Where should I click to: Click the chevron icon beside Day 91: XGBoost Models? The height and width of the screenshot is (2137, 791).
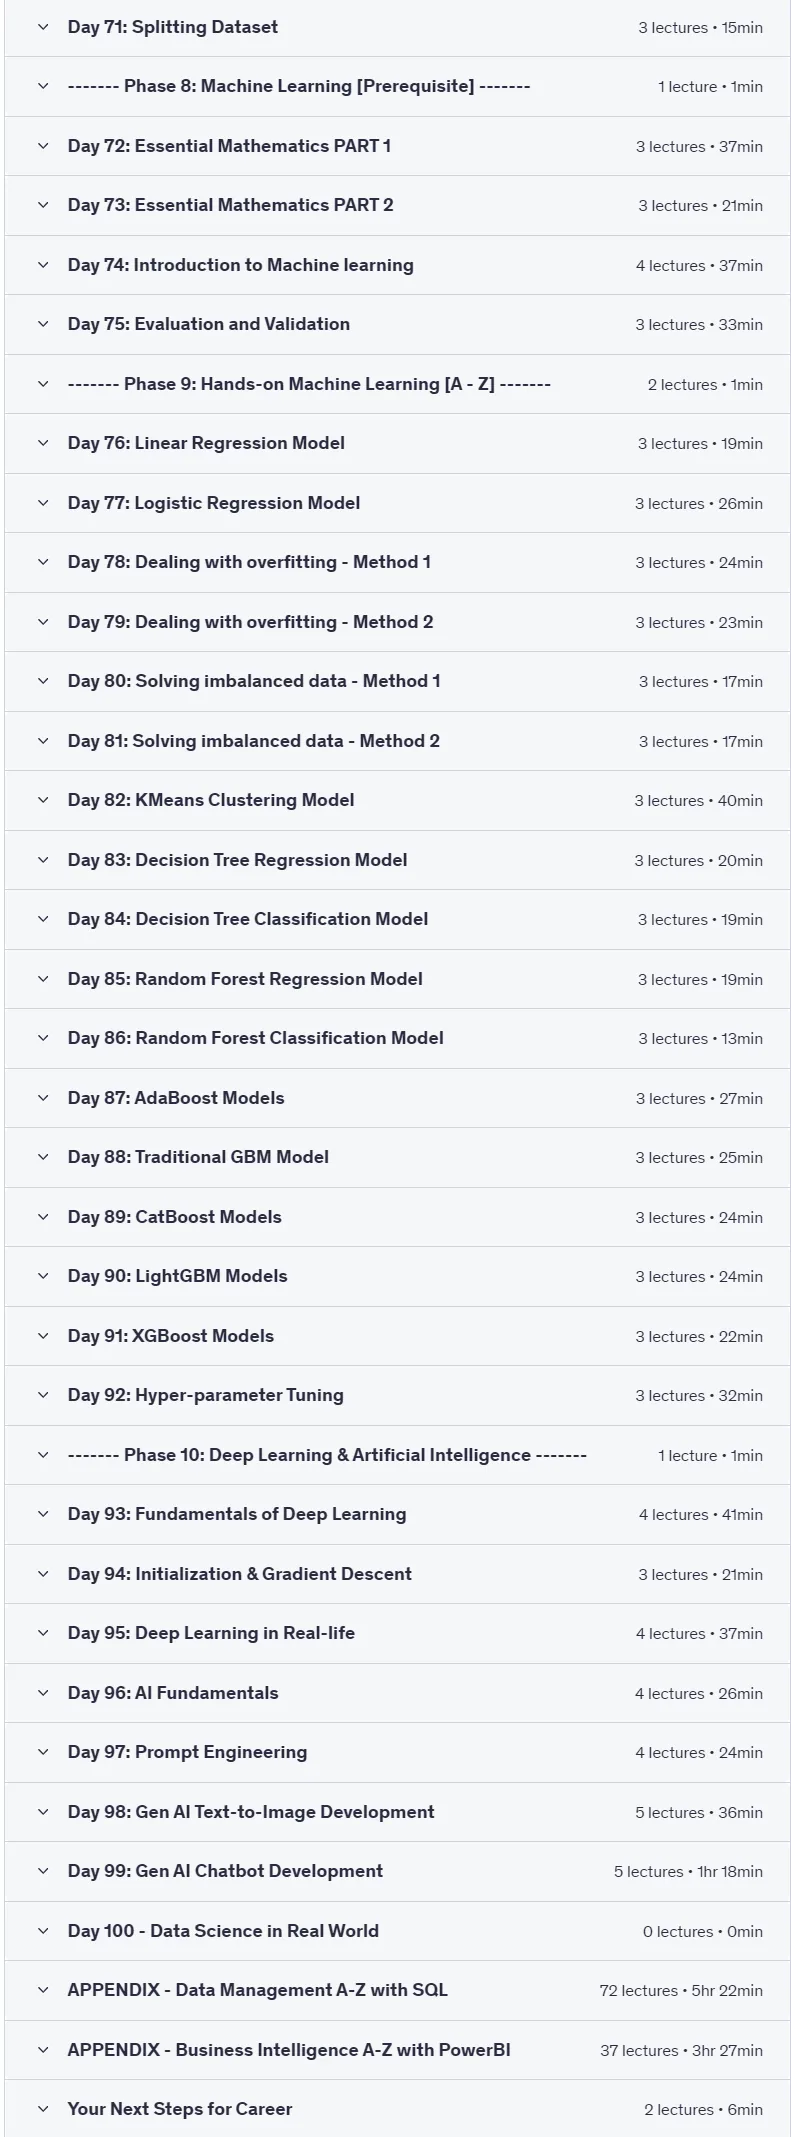click(x=43, y=1336)
